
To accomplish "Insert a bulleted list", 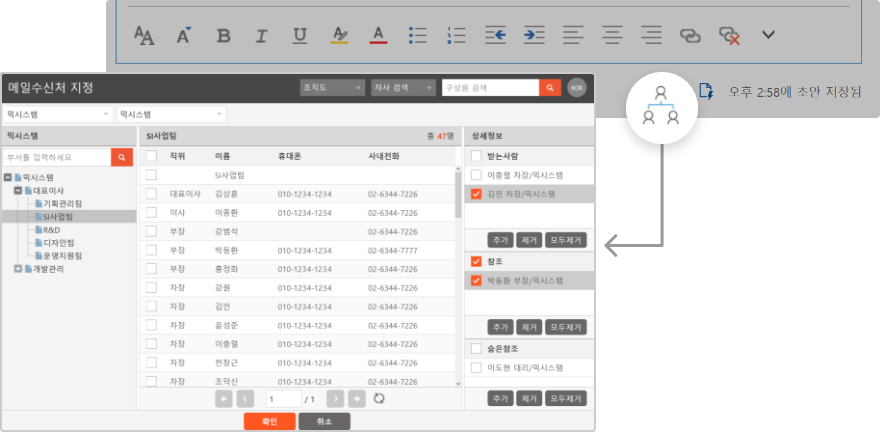I will point(419,35).
